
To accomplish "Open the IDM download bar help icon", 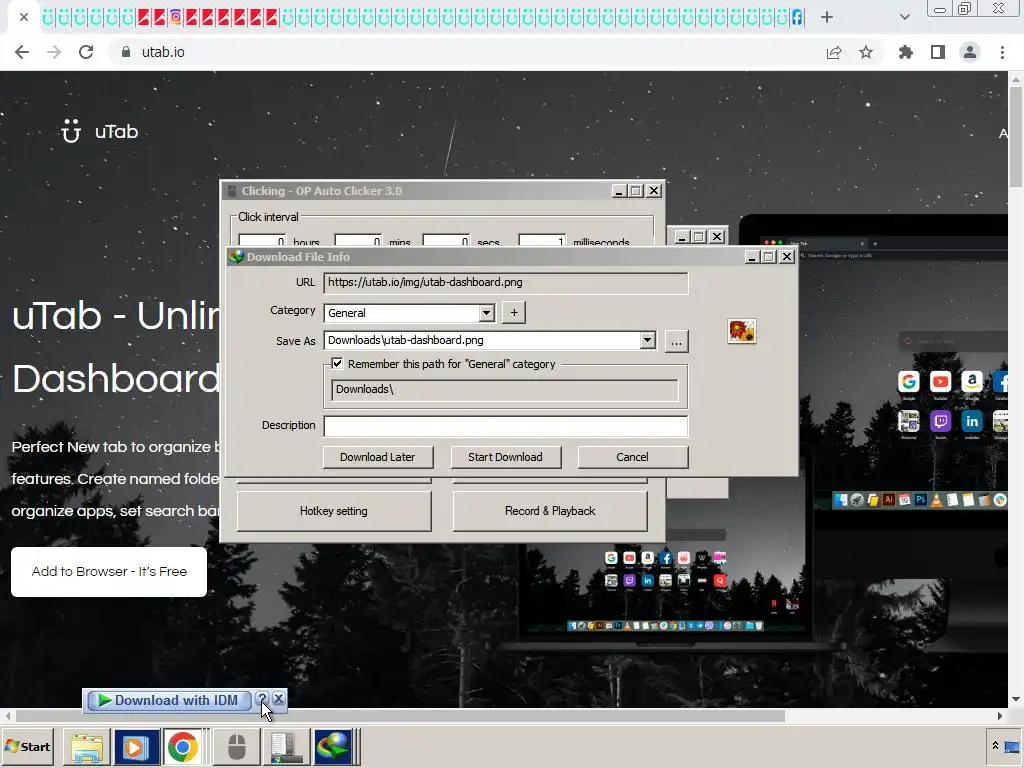I will [x=261, y=699].
